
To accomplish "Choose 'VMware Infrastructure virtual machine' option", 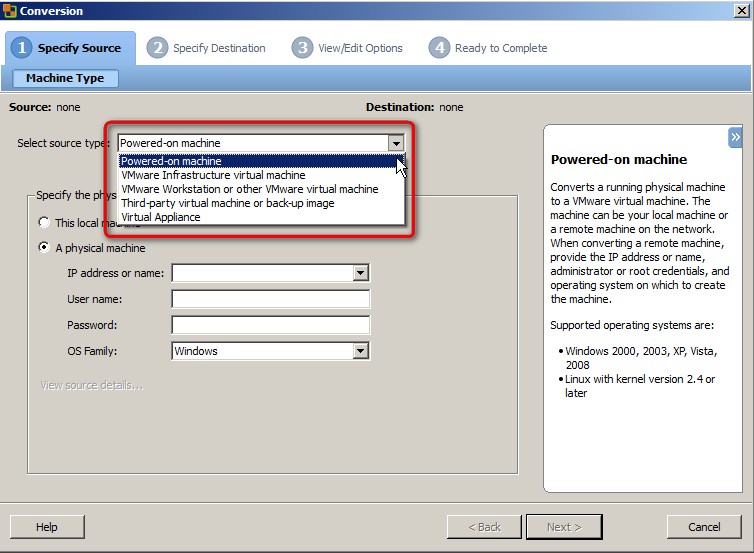I will click(x=261, y=175).
